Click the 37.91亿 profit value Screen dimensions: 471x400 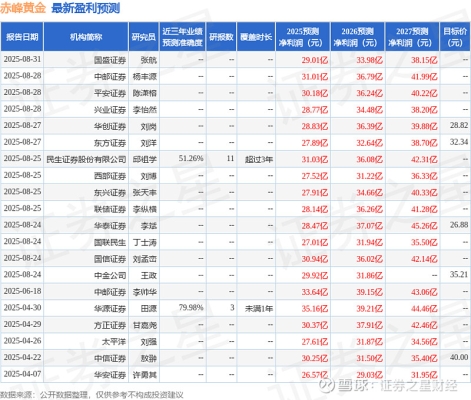(x=369, y=325)
